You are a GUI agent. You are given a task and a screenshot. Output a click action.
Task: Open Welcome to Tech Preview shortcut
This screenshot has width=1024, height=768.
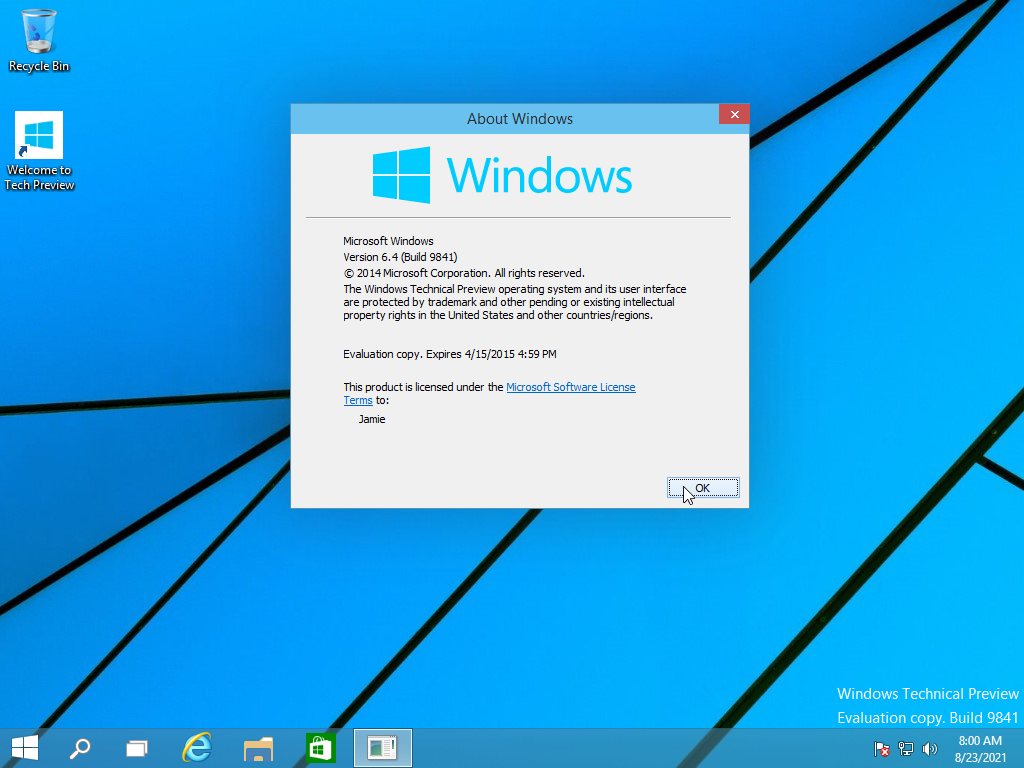39,151
